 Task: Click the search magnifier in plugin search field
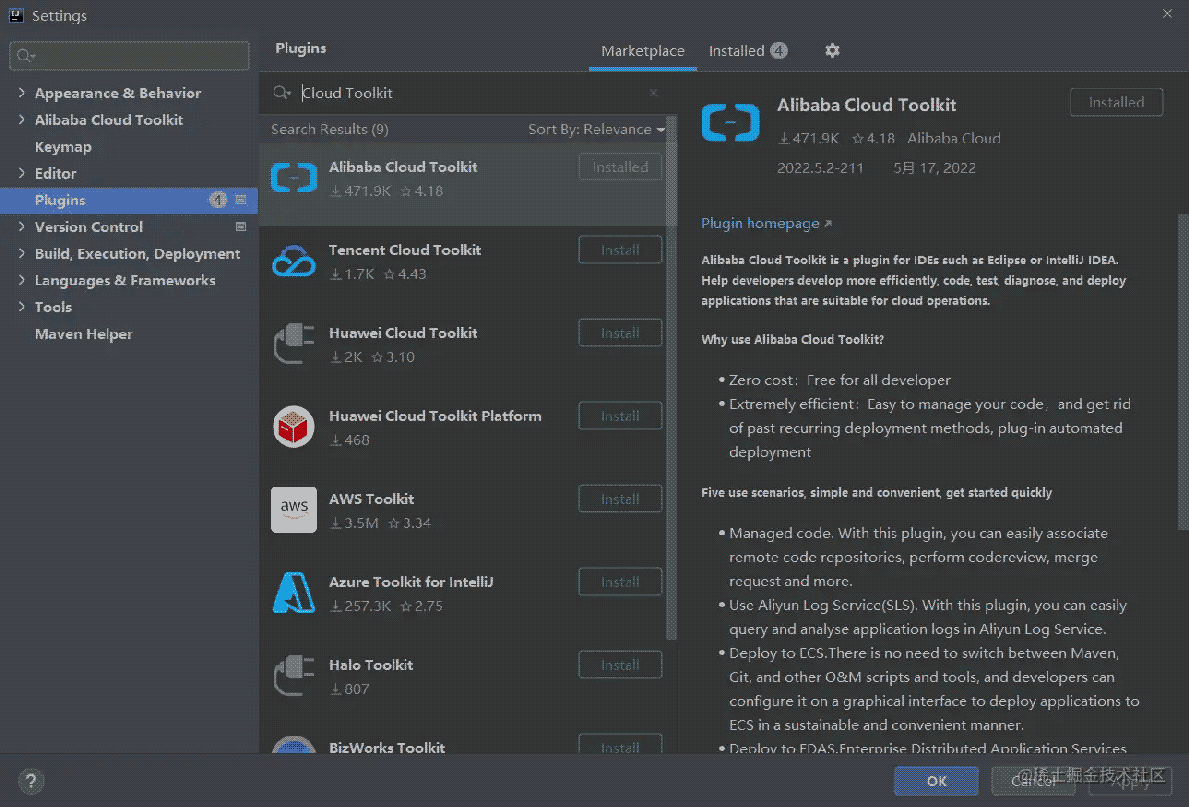tap(281, 93)
